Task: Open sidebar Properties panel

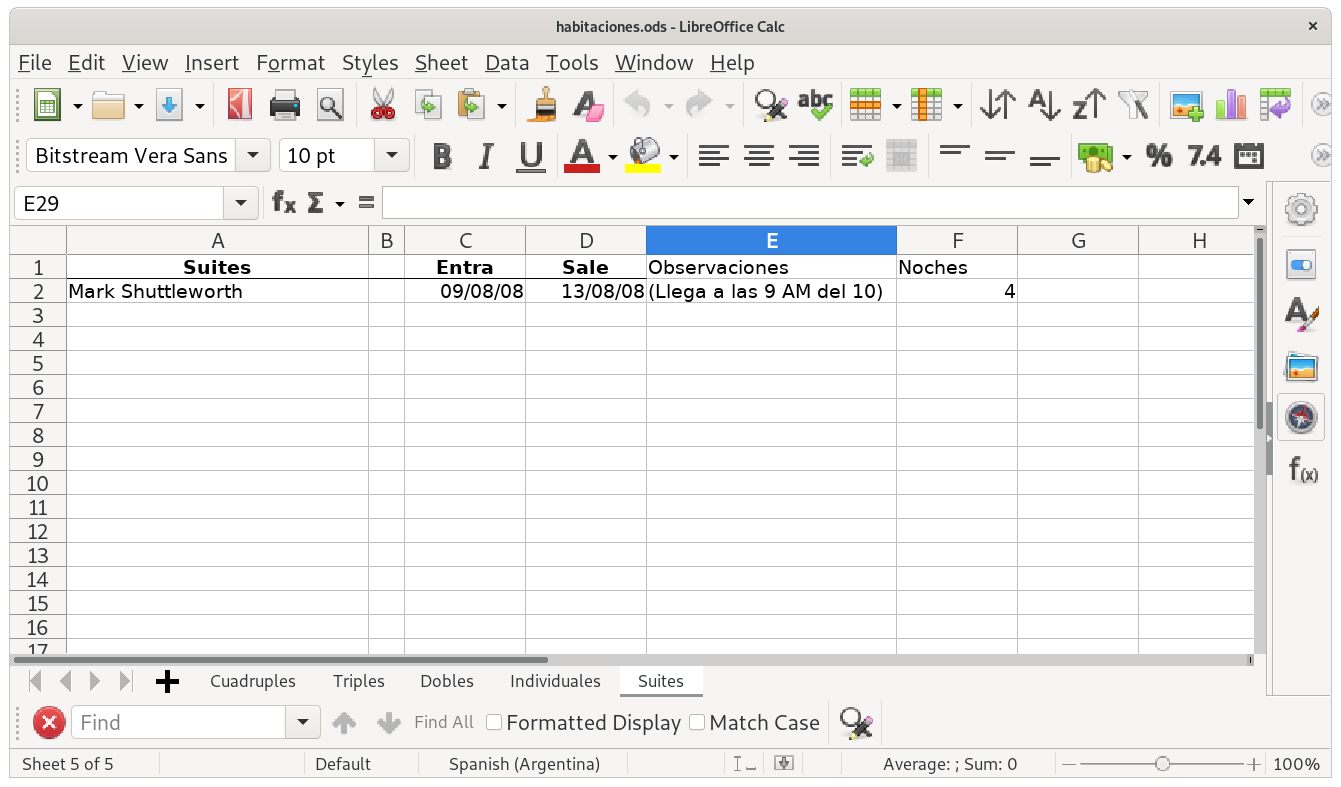Action: 1301,265
